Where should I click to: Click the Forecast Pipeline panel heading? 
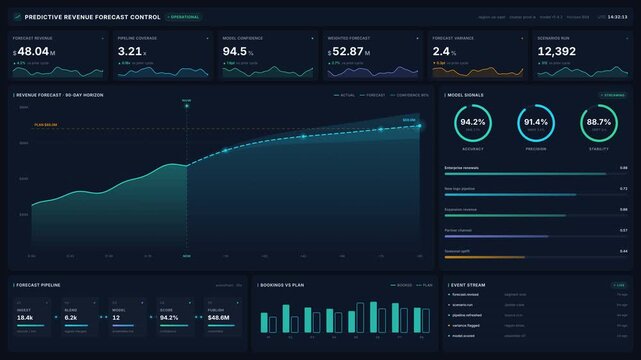pyautogui.click(x=38, y=285)
